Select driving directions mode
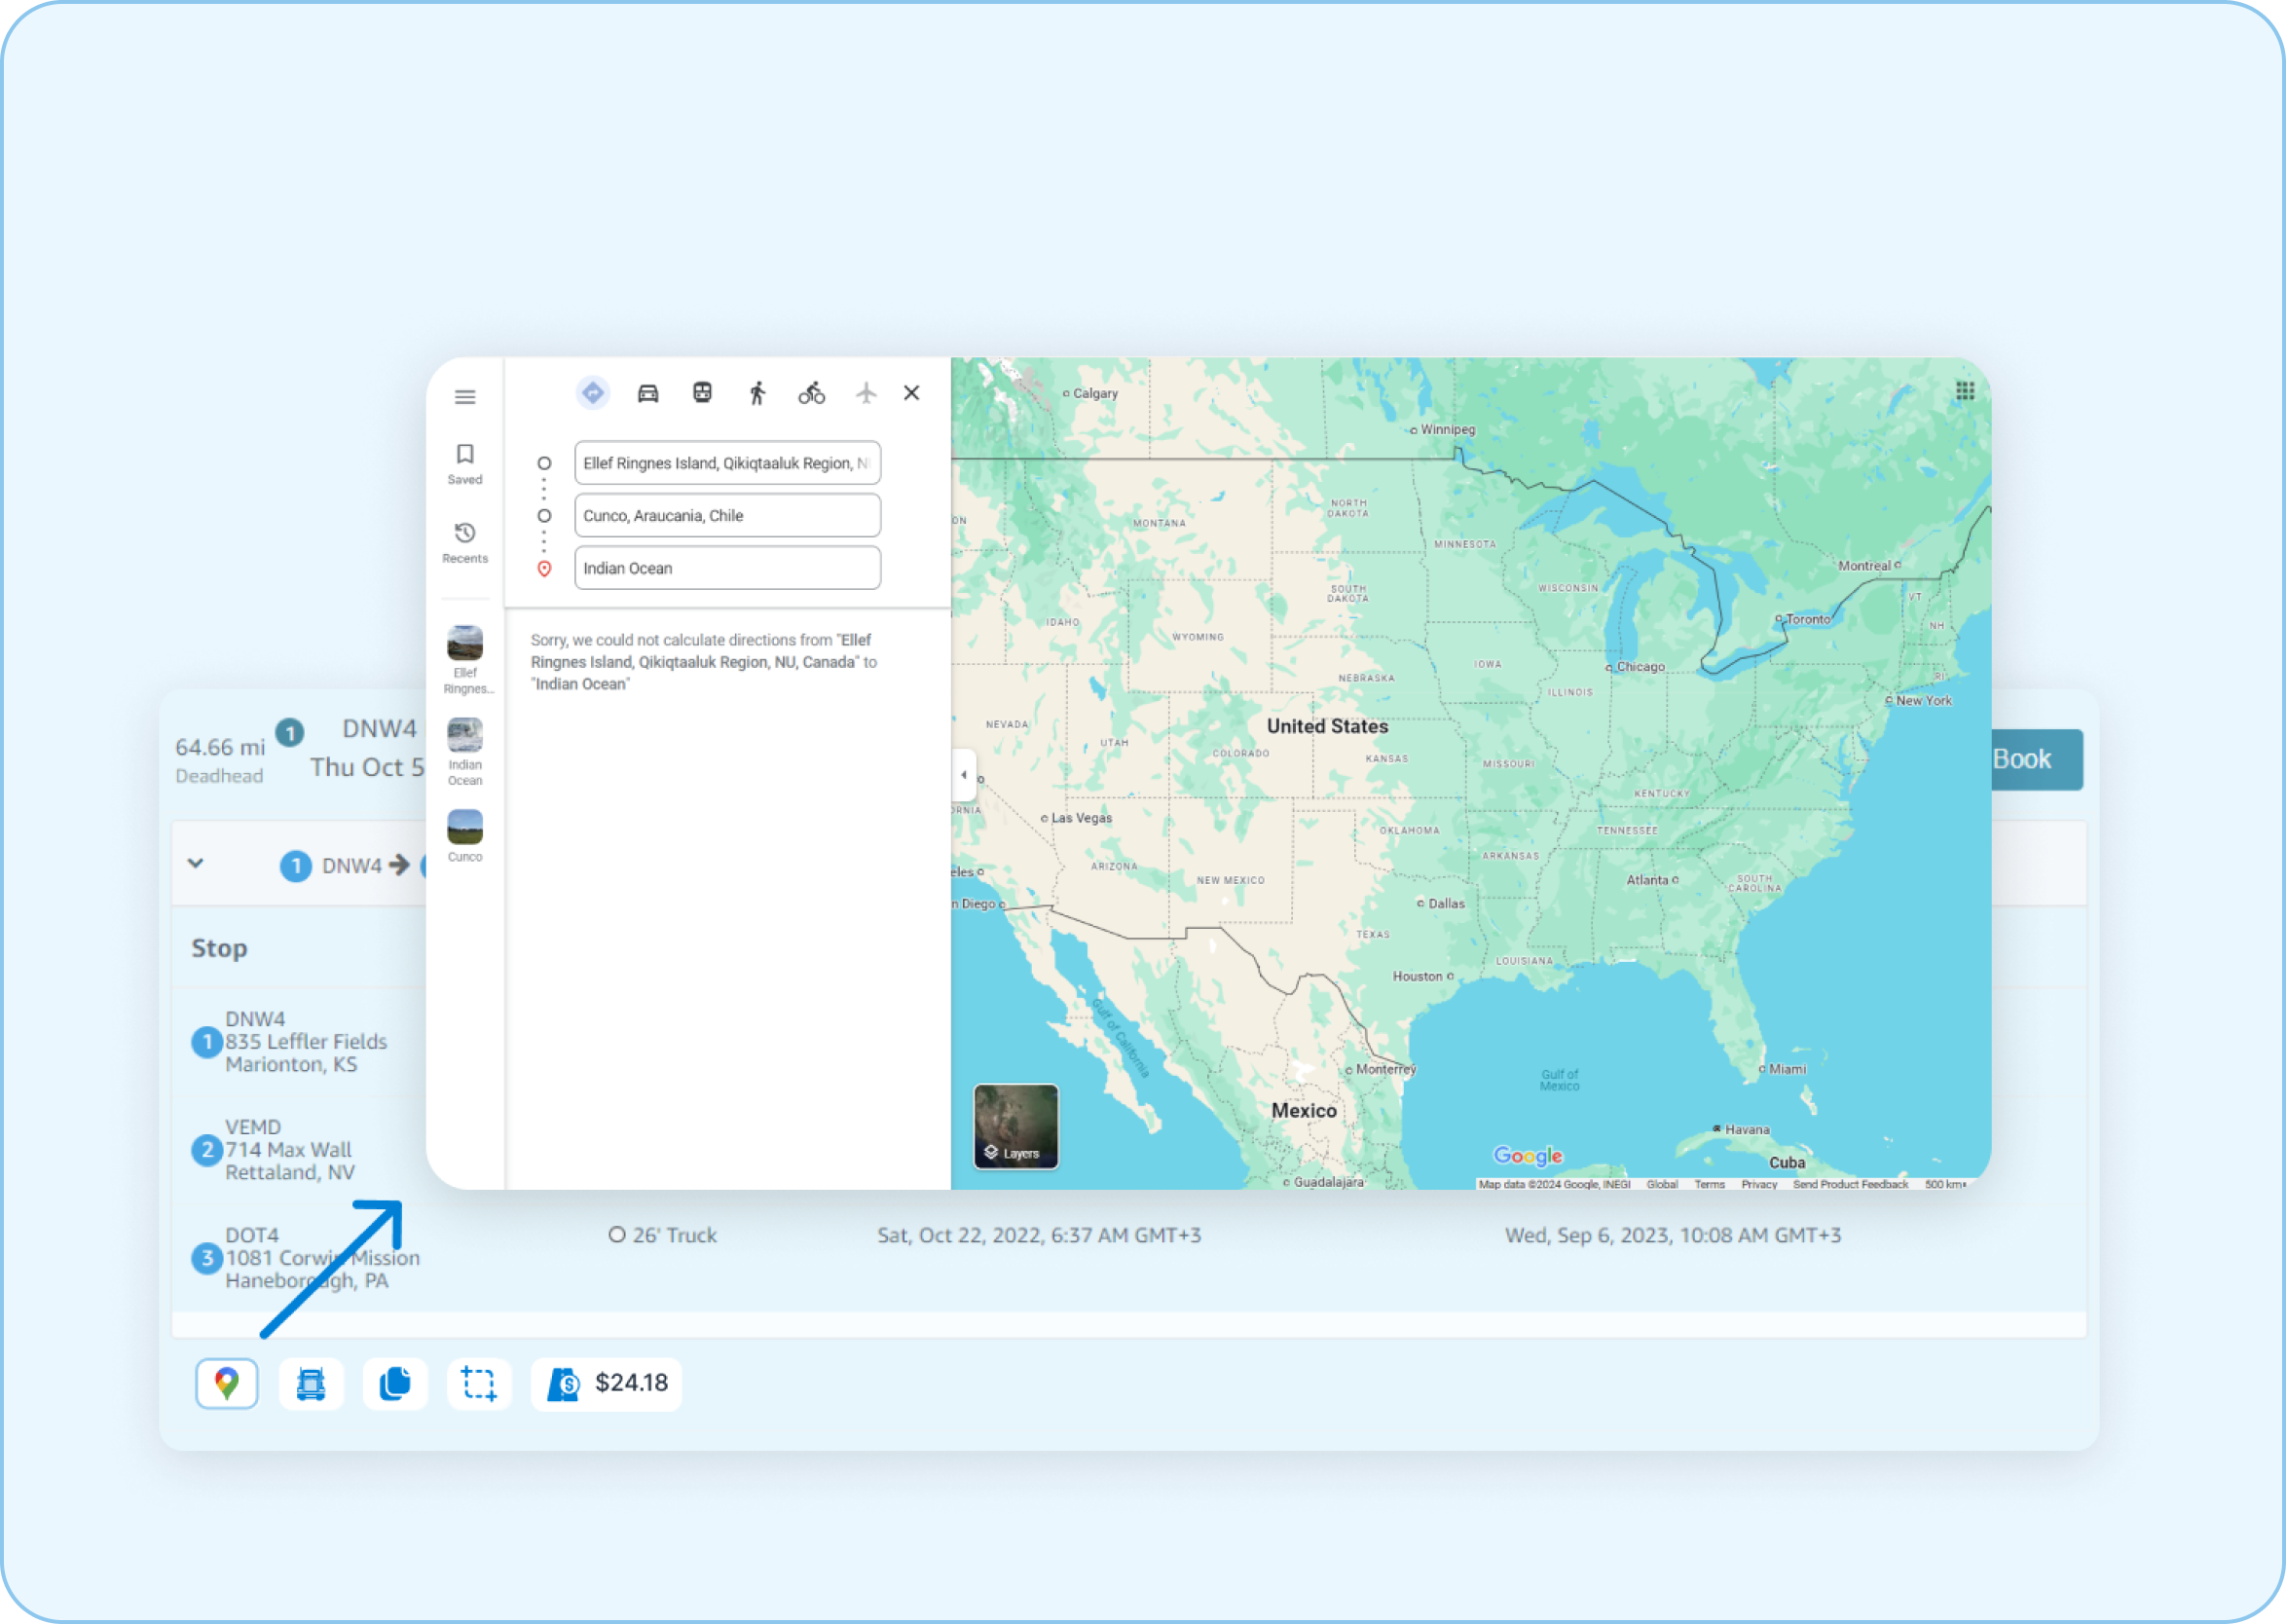This screenshot has height=1624, width=2286. (x=648, y=393)
